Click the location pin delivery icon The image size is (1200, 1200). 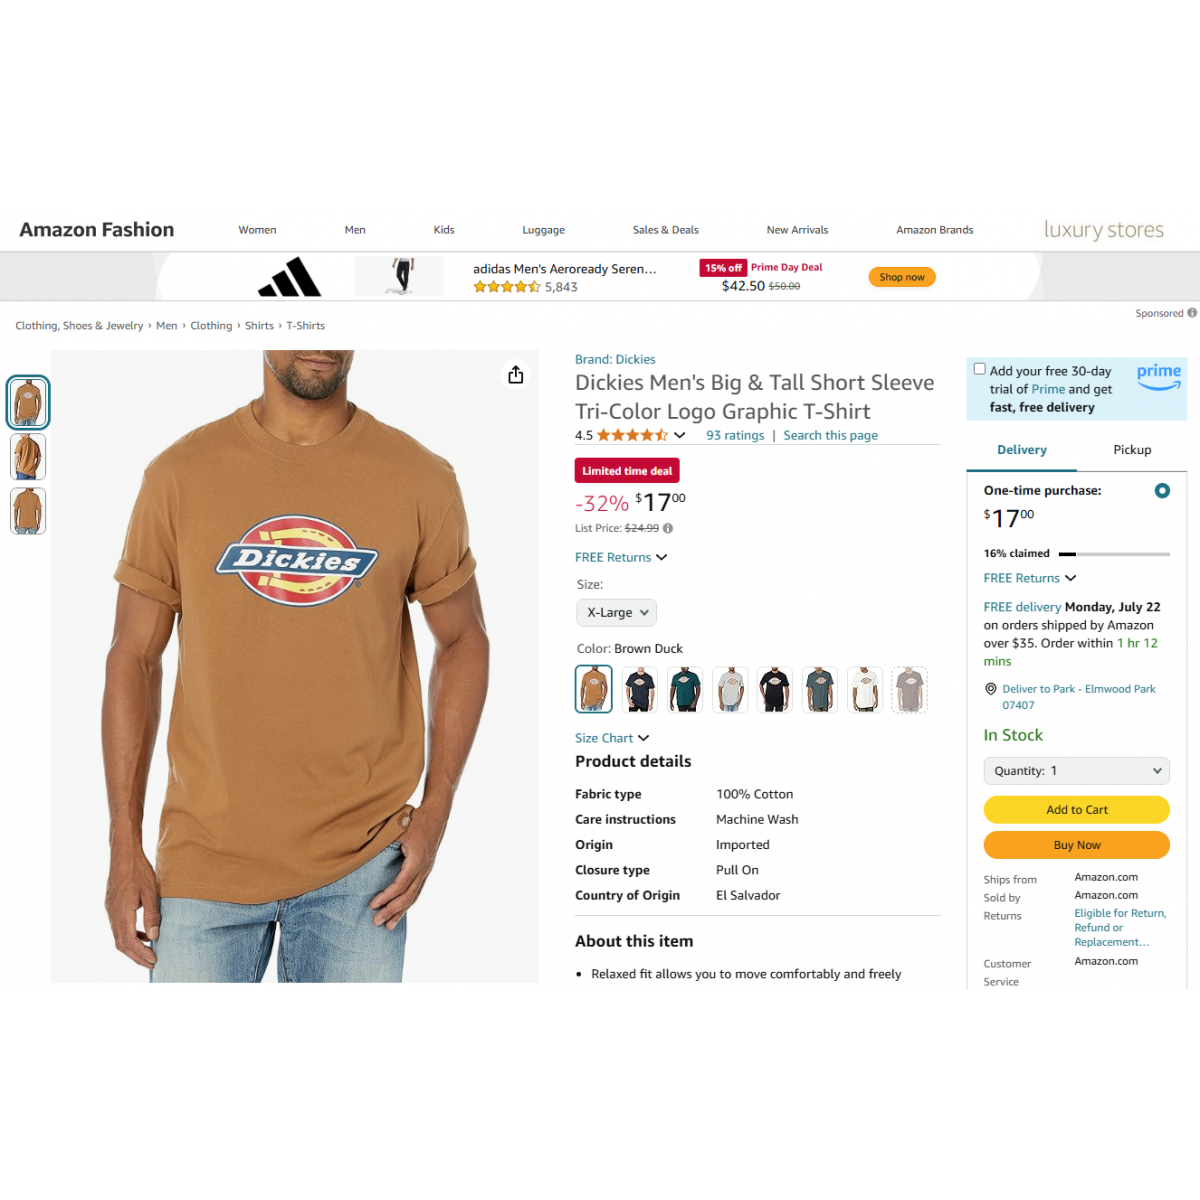point(991,689)
